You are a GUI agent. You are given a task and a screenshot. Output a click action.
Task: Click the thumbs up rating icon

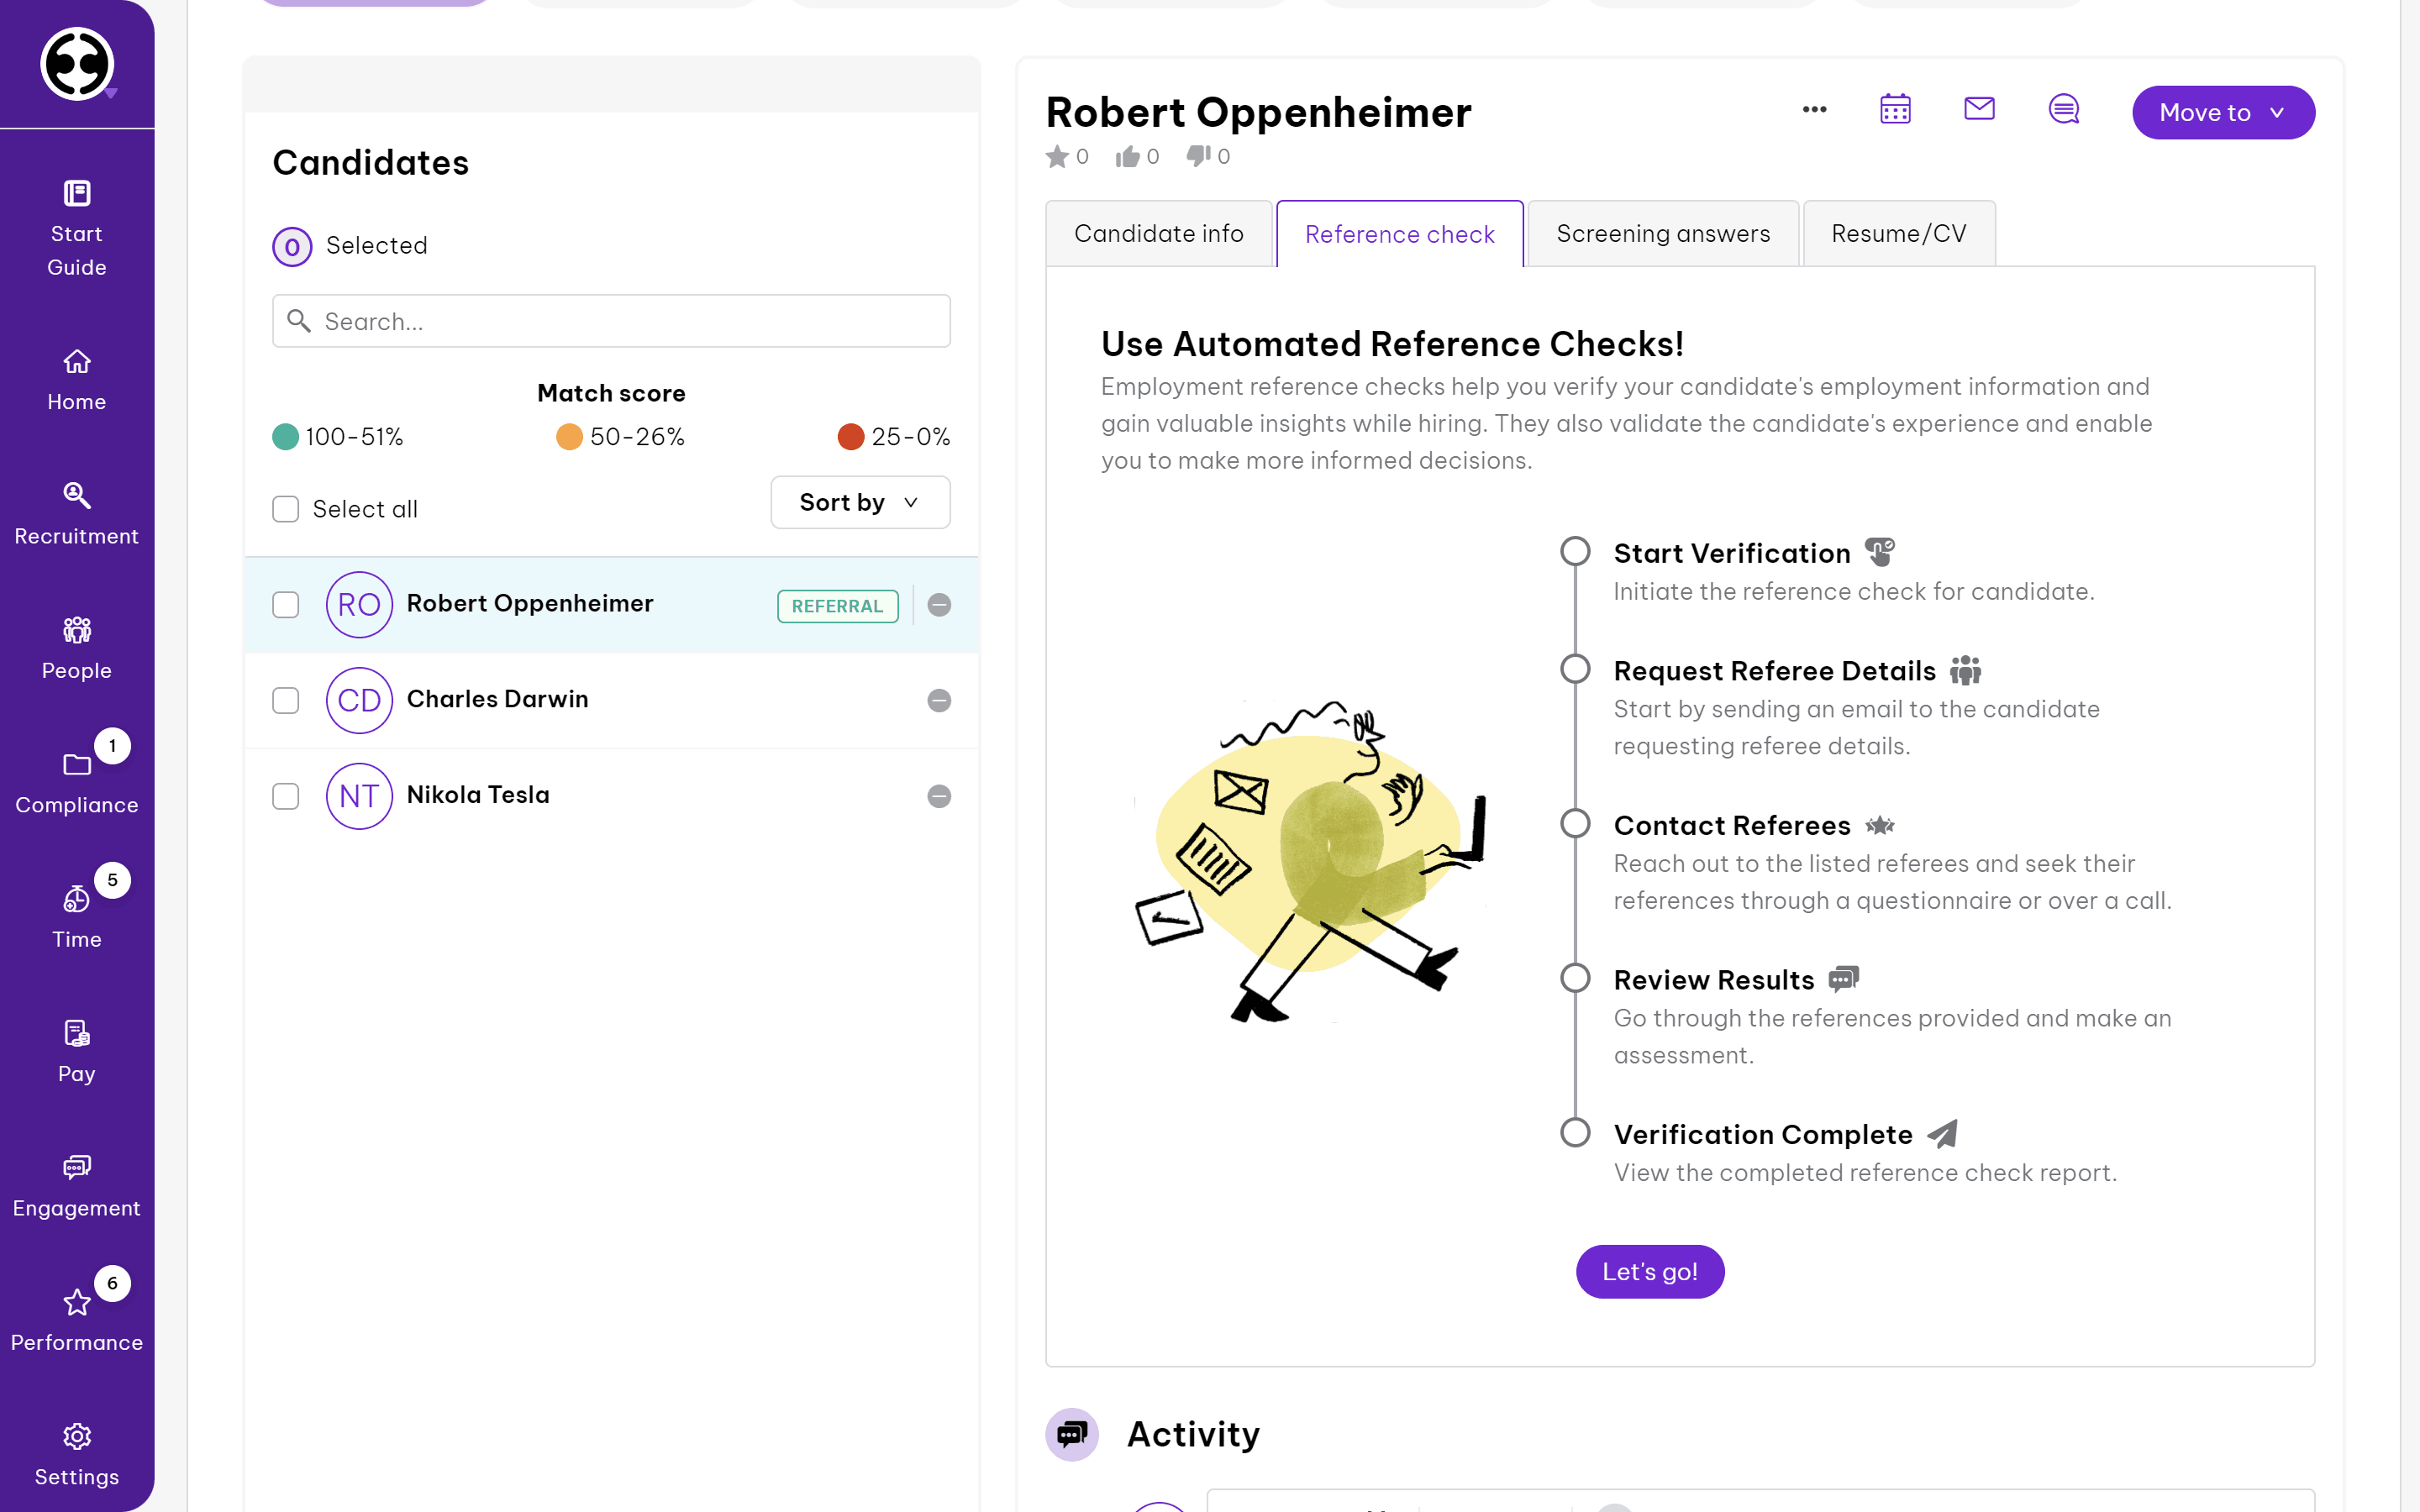pyautogui.click(x=1128, y=157)
